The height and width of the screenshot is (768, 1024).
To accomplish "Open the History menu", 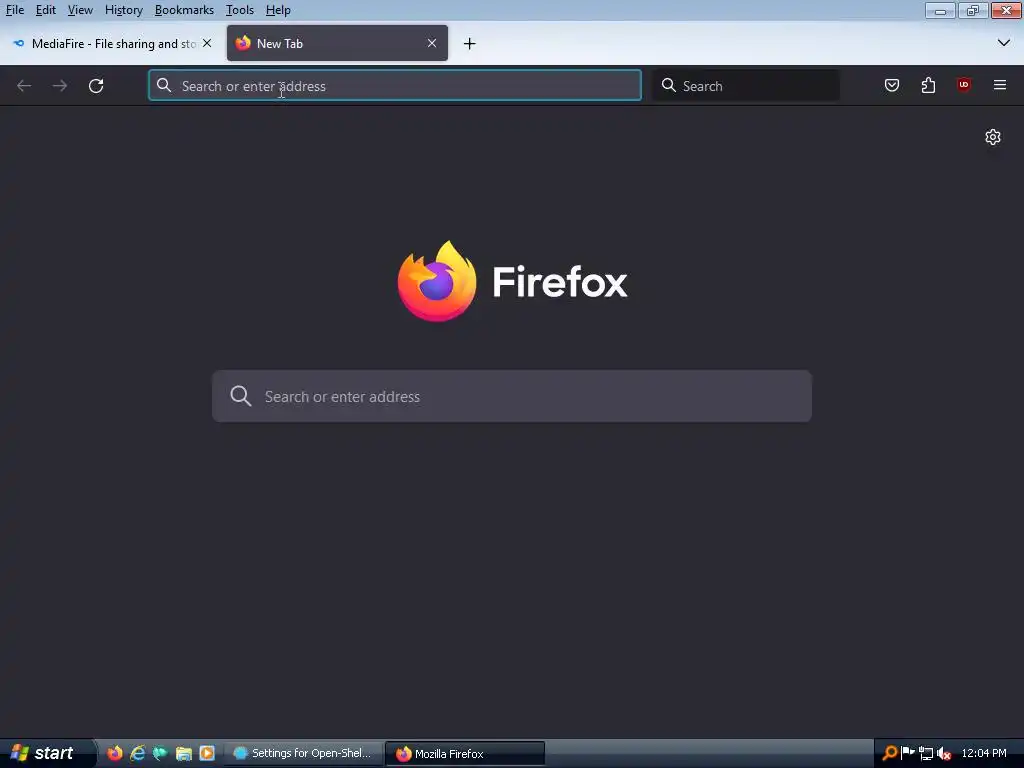I will [123, 10].
